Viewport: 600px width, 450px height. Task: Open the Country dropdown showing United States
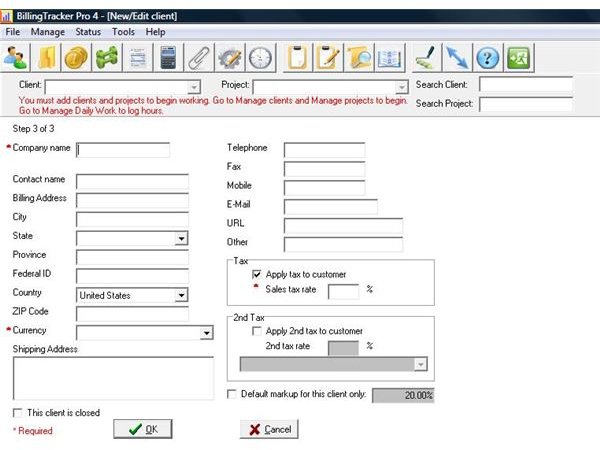181,295
